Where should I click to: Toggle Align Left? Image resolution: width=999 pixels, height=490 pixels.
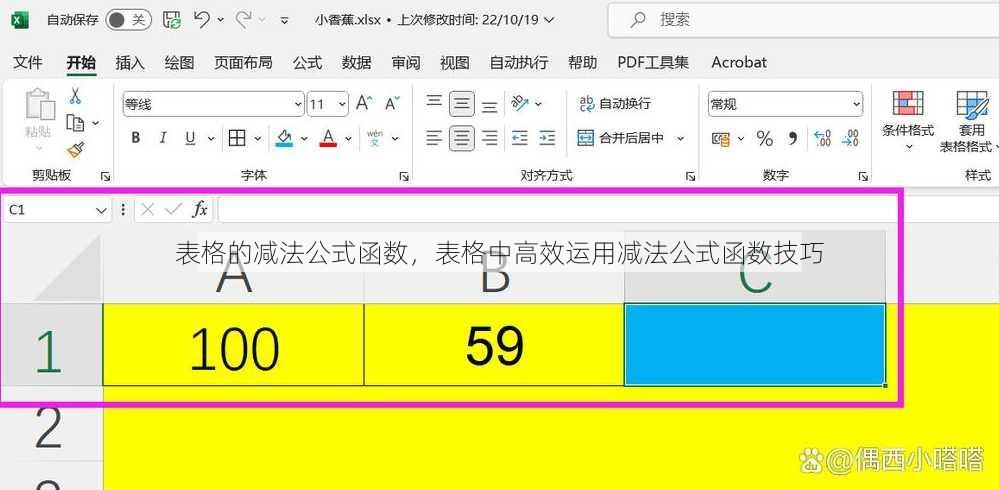(x=434, y=138)
